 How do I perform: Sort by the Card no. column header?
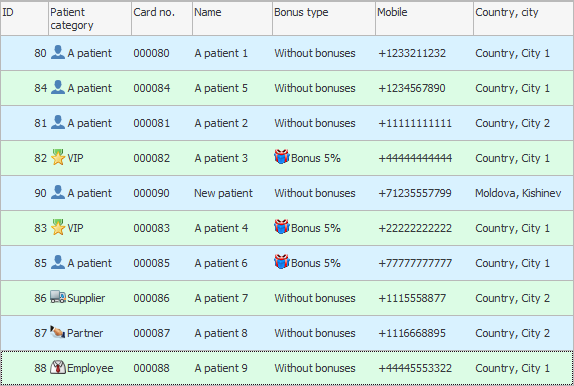tap(162, 18)
